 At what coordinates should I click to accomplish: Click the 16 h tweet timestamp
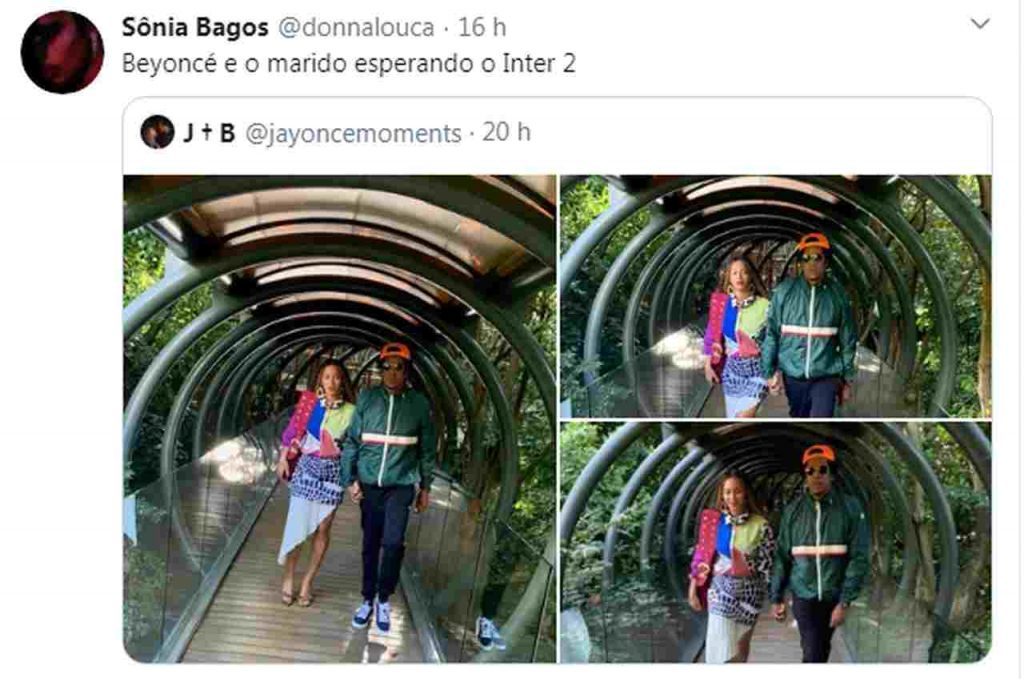(482, 27)
